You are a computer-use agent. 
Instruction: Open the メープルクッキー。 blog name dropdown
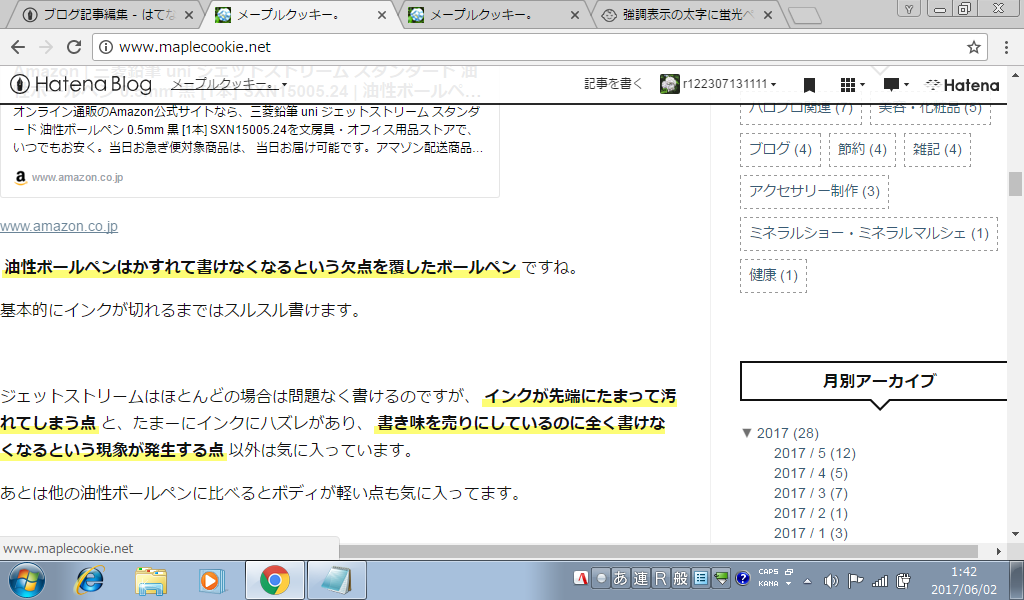[x=229, y=84]
